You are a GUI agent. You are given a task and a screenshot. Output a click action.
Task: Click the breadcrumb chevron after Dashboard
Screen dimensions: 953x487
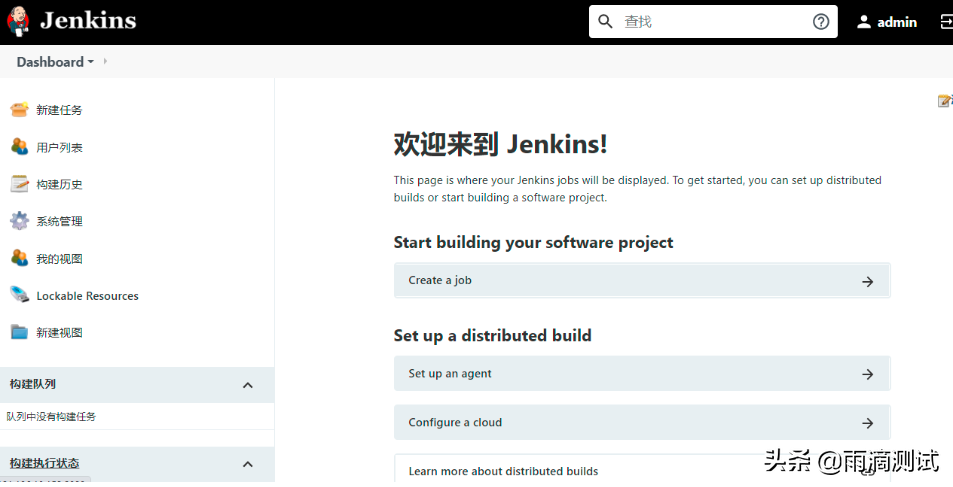pos(105,61)
